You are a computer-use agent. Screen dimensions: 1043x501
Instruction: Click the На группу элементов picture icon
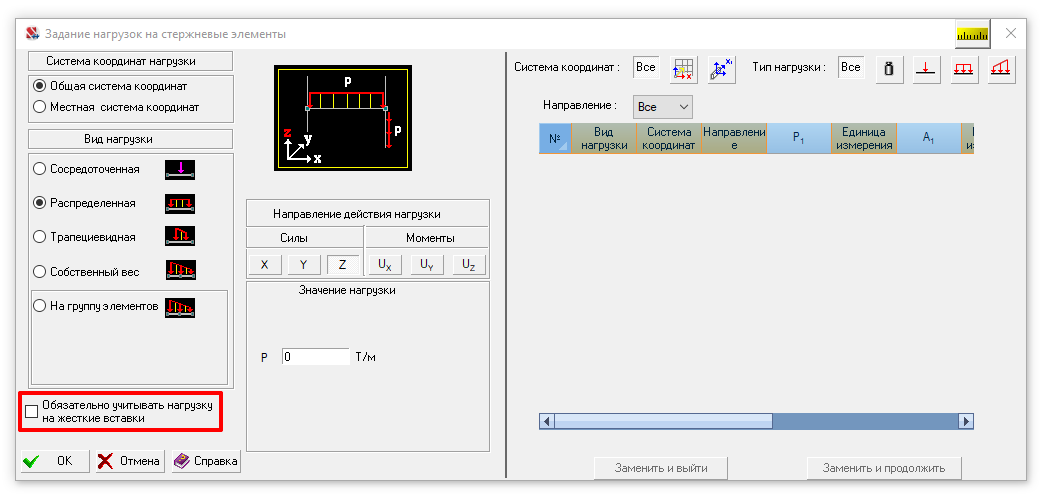pyautogui.click(x=180, y=307)
